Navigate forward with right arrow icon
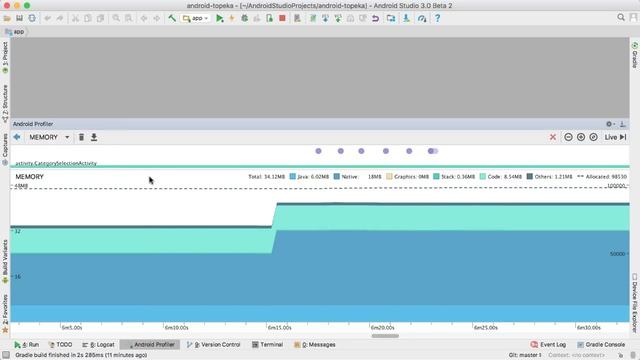This screenshot has width=640, height=360. point(156,18)
